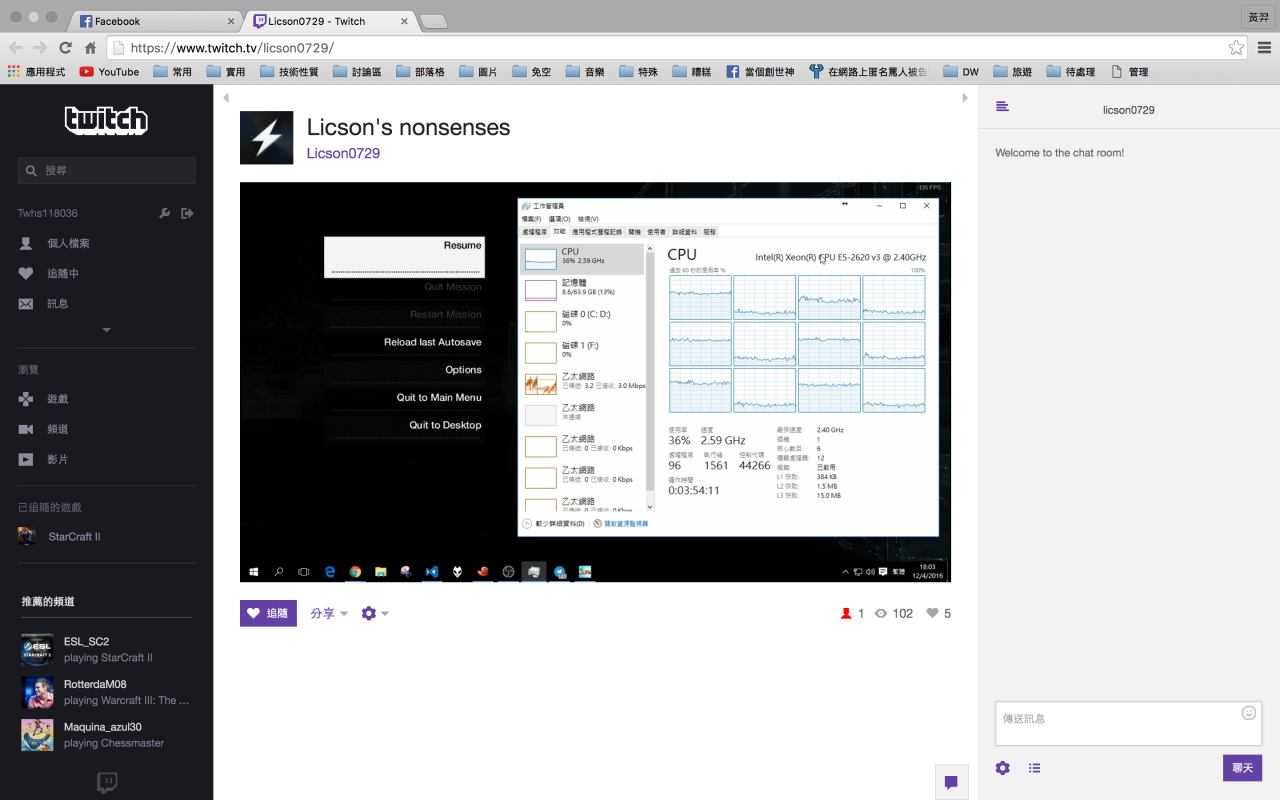1280x800 pixels.
Task: Expand the sidebar's down arrow under 訊息
Action: [x=107, y=330]
